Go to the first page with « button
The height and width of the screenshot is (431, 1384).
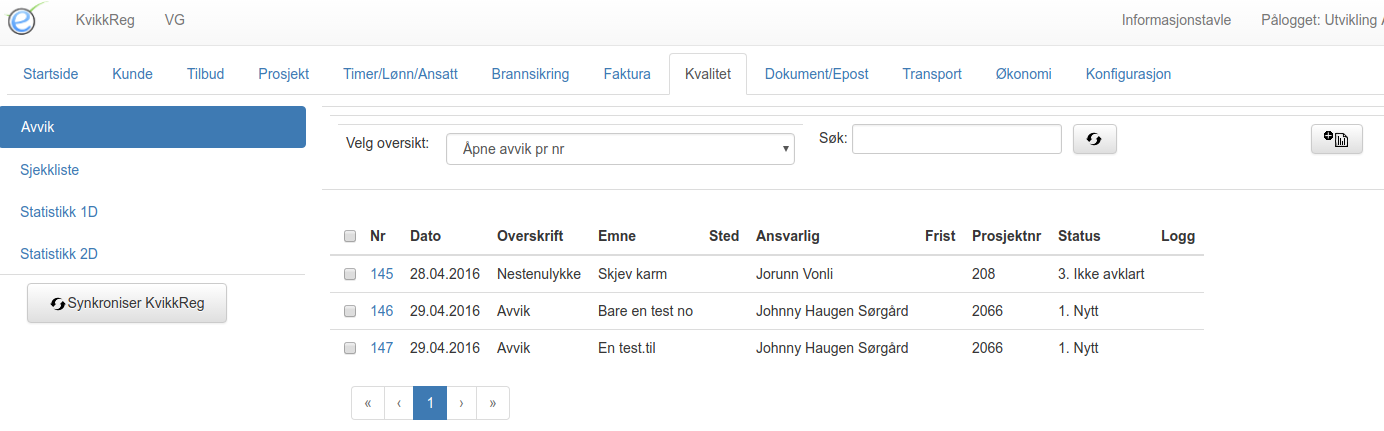point(368,403)
